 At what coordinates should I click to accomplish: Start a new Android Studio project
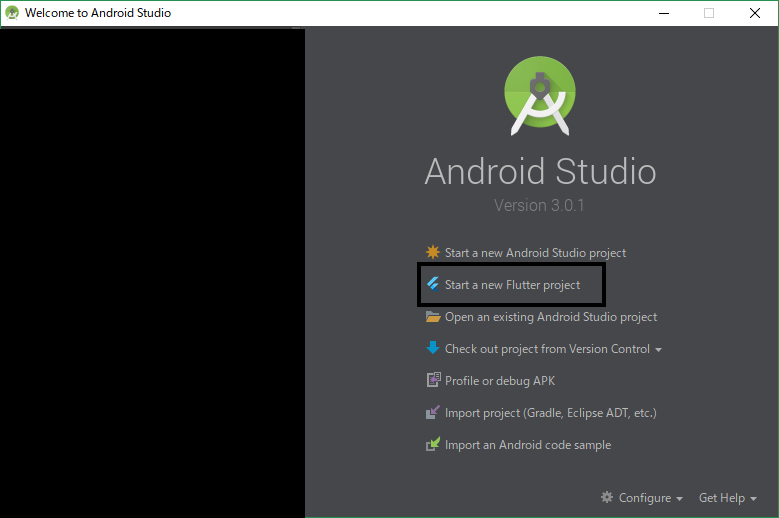535,253
